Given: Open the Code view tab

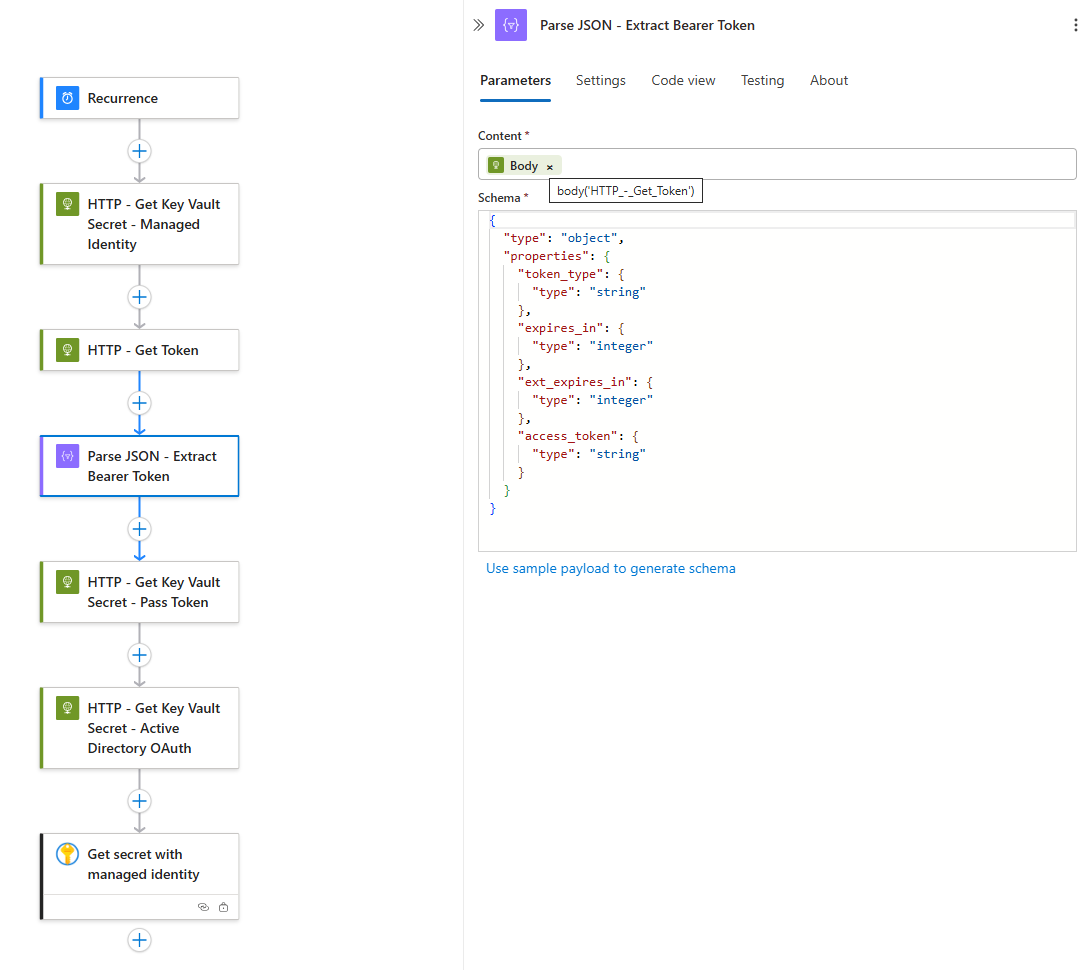Looking at the screenshot, I should coord(683,81).
